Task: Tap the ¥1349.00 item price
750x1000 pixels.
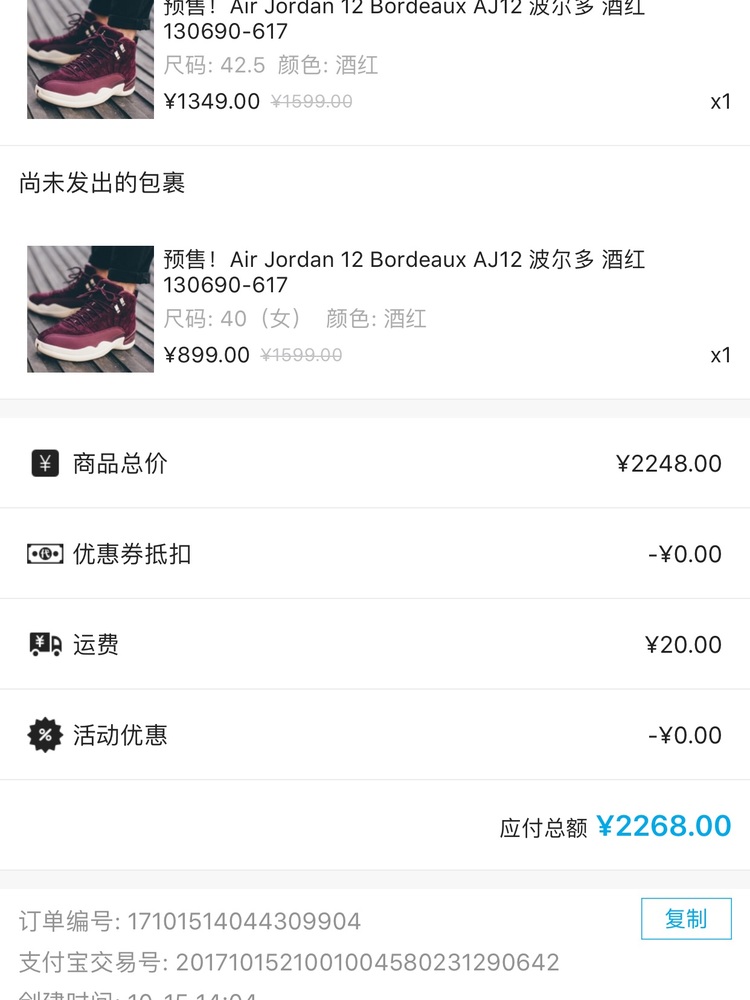Action: click(212, 101)
